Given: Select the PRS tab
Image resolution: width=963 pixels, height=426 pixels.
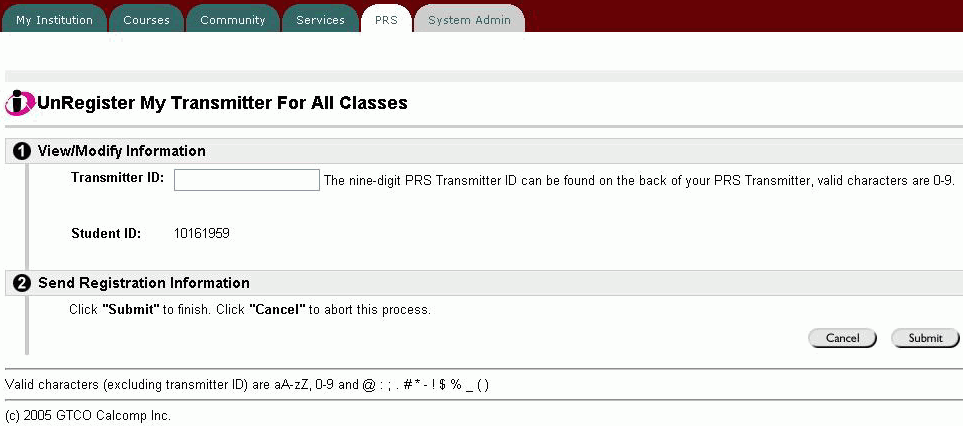Looking at the screenshot, I should click(x=386, y=20).
